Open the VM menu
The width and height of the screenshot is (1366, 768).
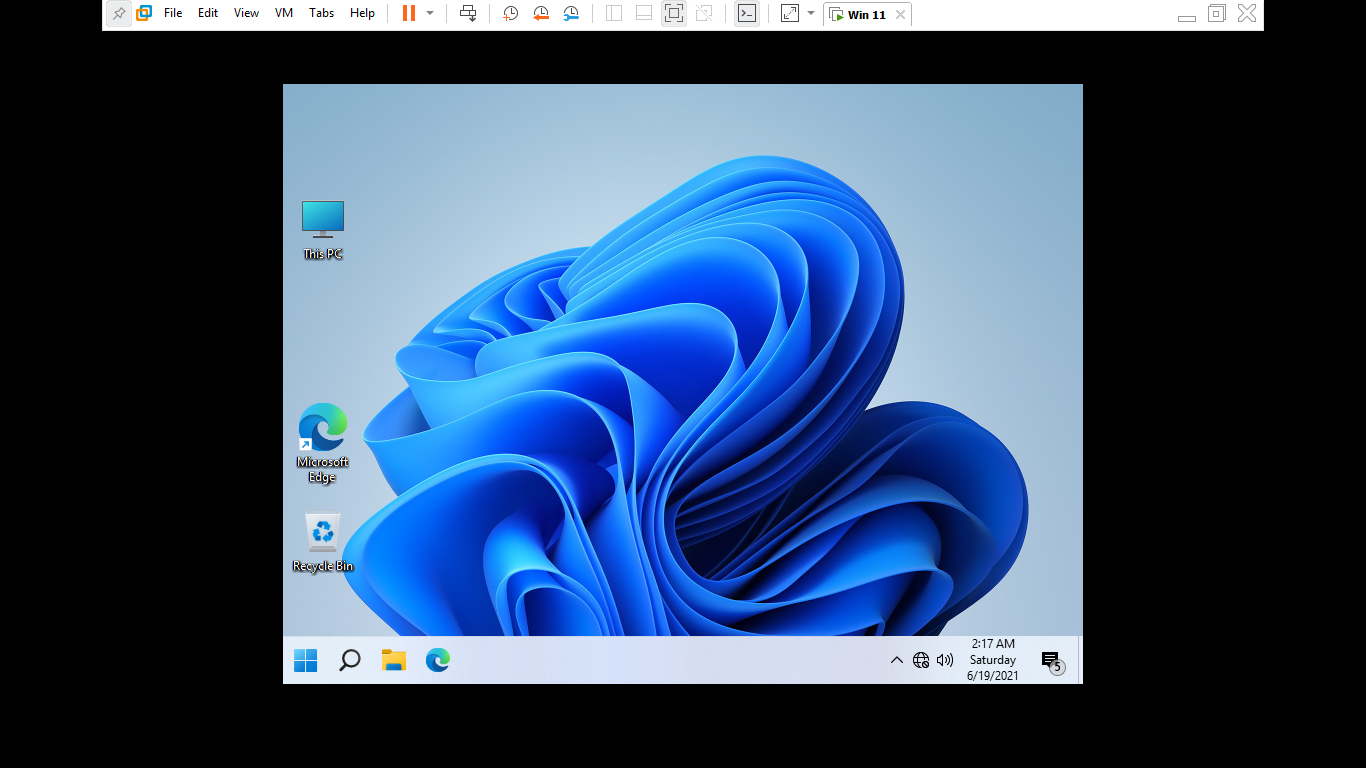(x=284, y=14)
